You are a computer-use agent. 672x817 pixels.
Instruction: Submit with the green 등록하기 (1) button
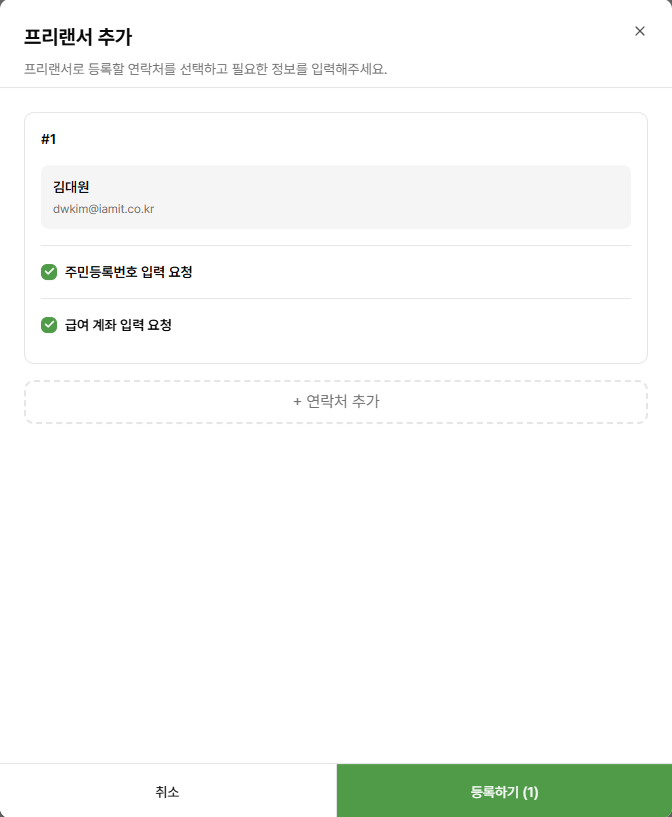click(504, 791)
